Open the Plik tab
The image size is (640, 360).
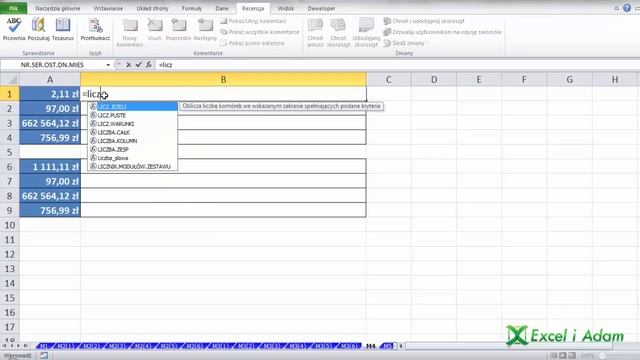(13, 8)
